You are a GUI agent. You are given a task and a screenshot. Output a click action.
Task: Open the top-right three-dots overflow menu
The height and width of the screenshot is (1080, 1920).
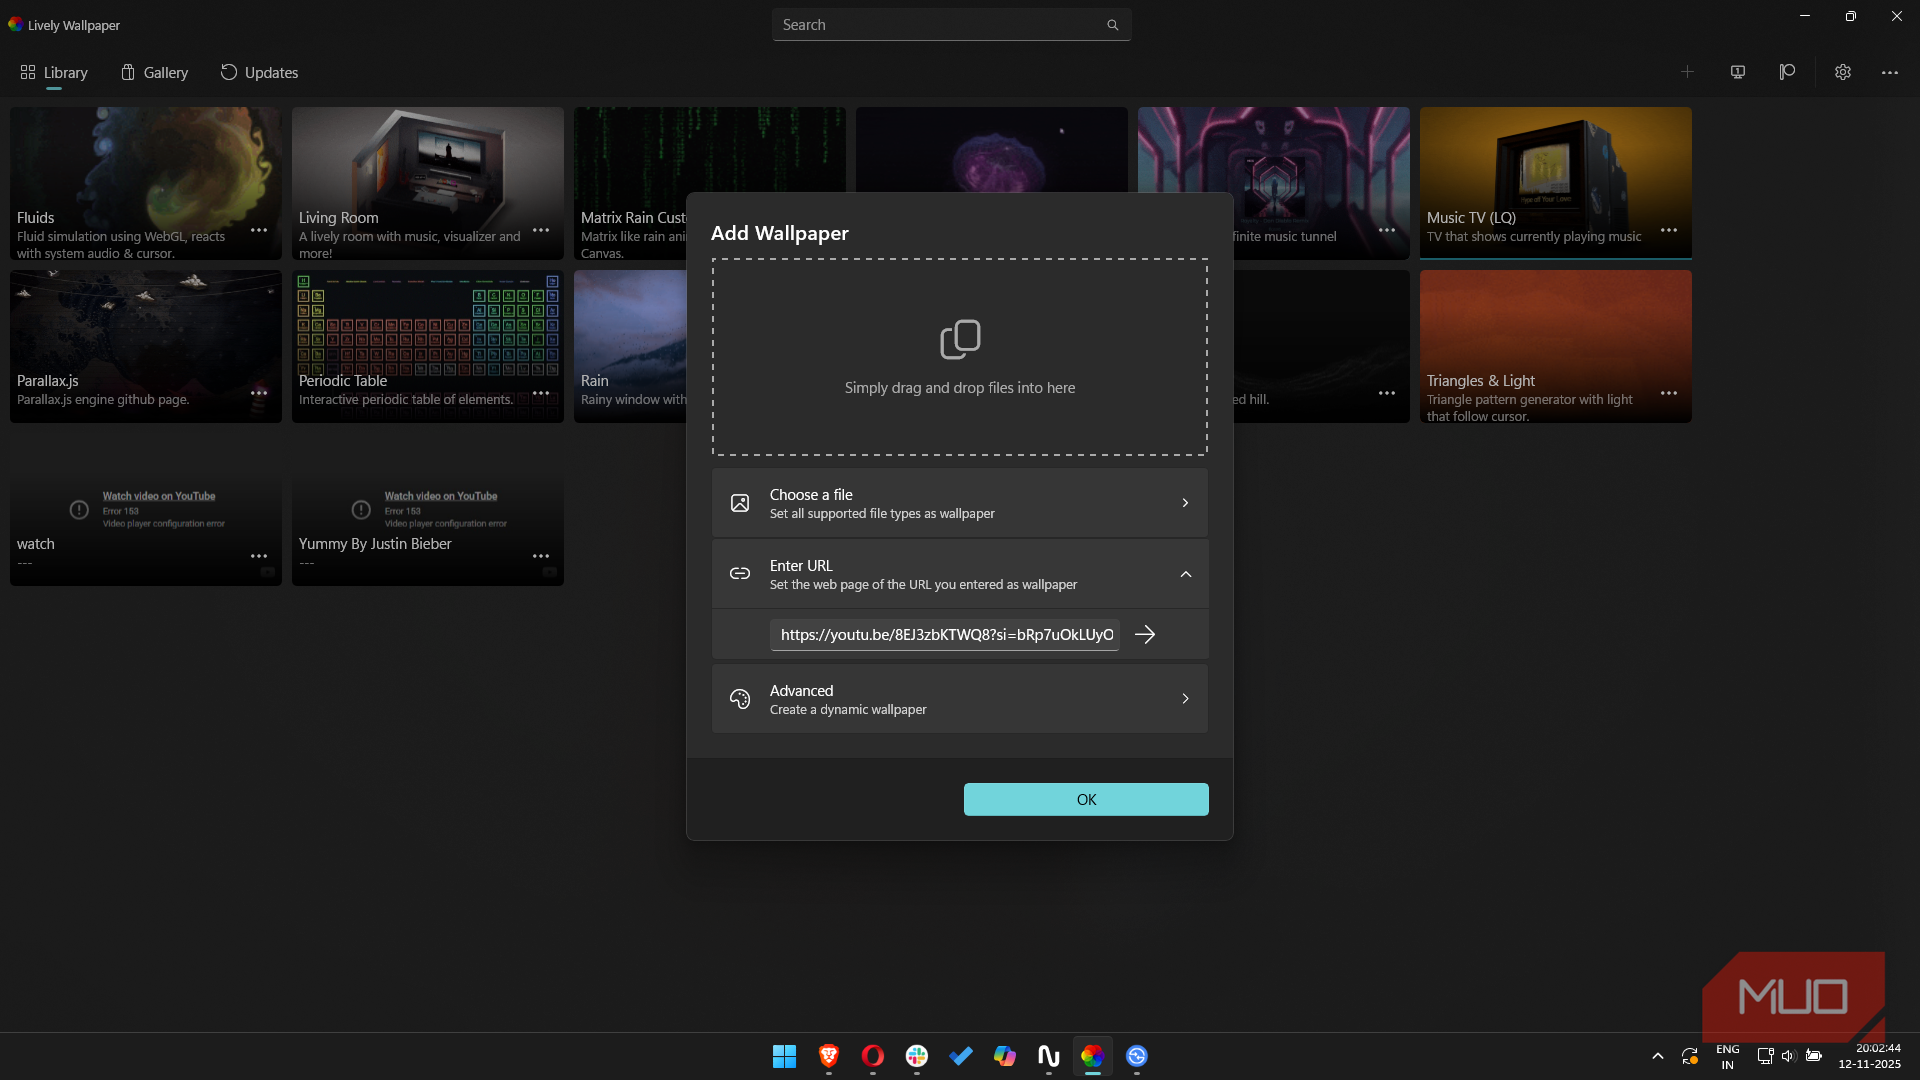(1889, 72)
